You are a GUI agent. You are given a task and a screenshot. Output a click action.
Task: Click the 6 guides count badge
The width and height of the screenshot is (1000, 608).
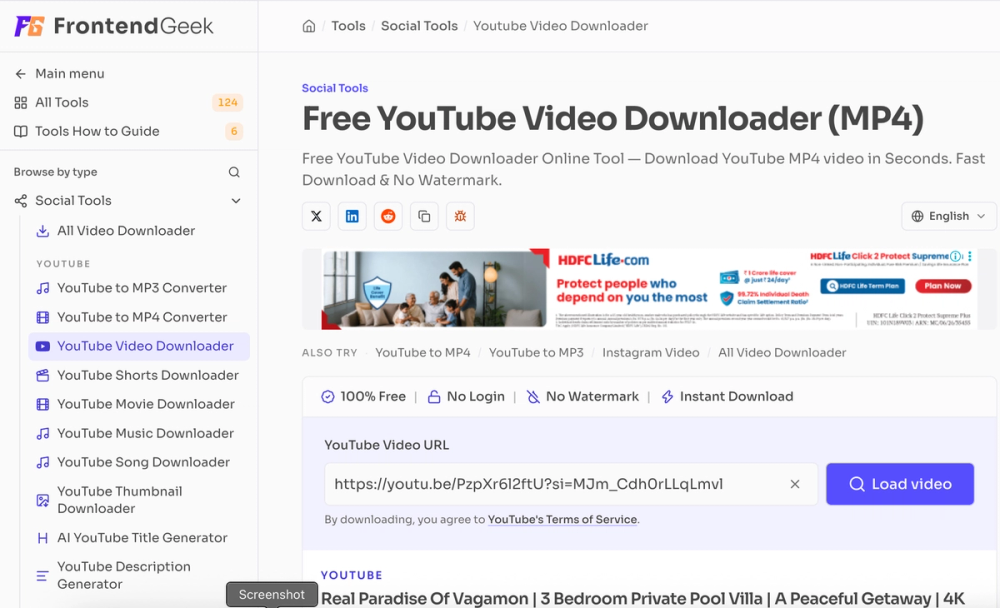pos(234,131)
